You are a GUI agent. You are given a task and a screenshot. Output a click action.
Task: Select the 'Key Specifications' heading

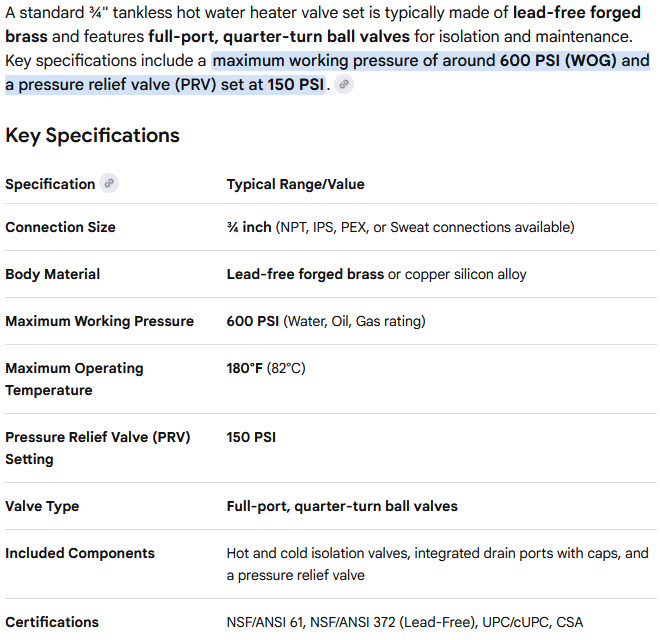coord(92,136)
